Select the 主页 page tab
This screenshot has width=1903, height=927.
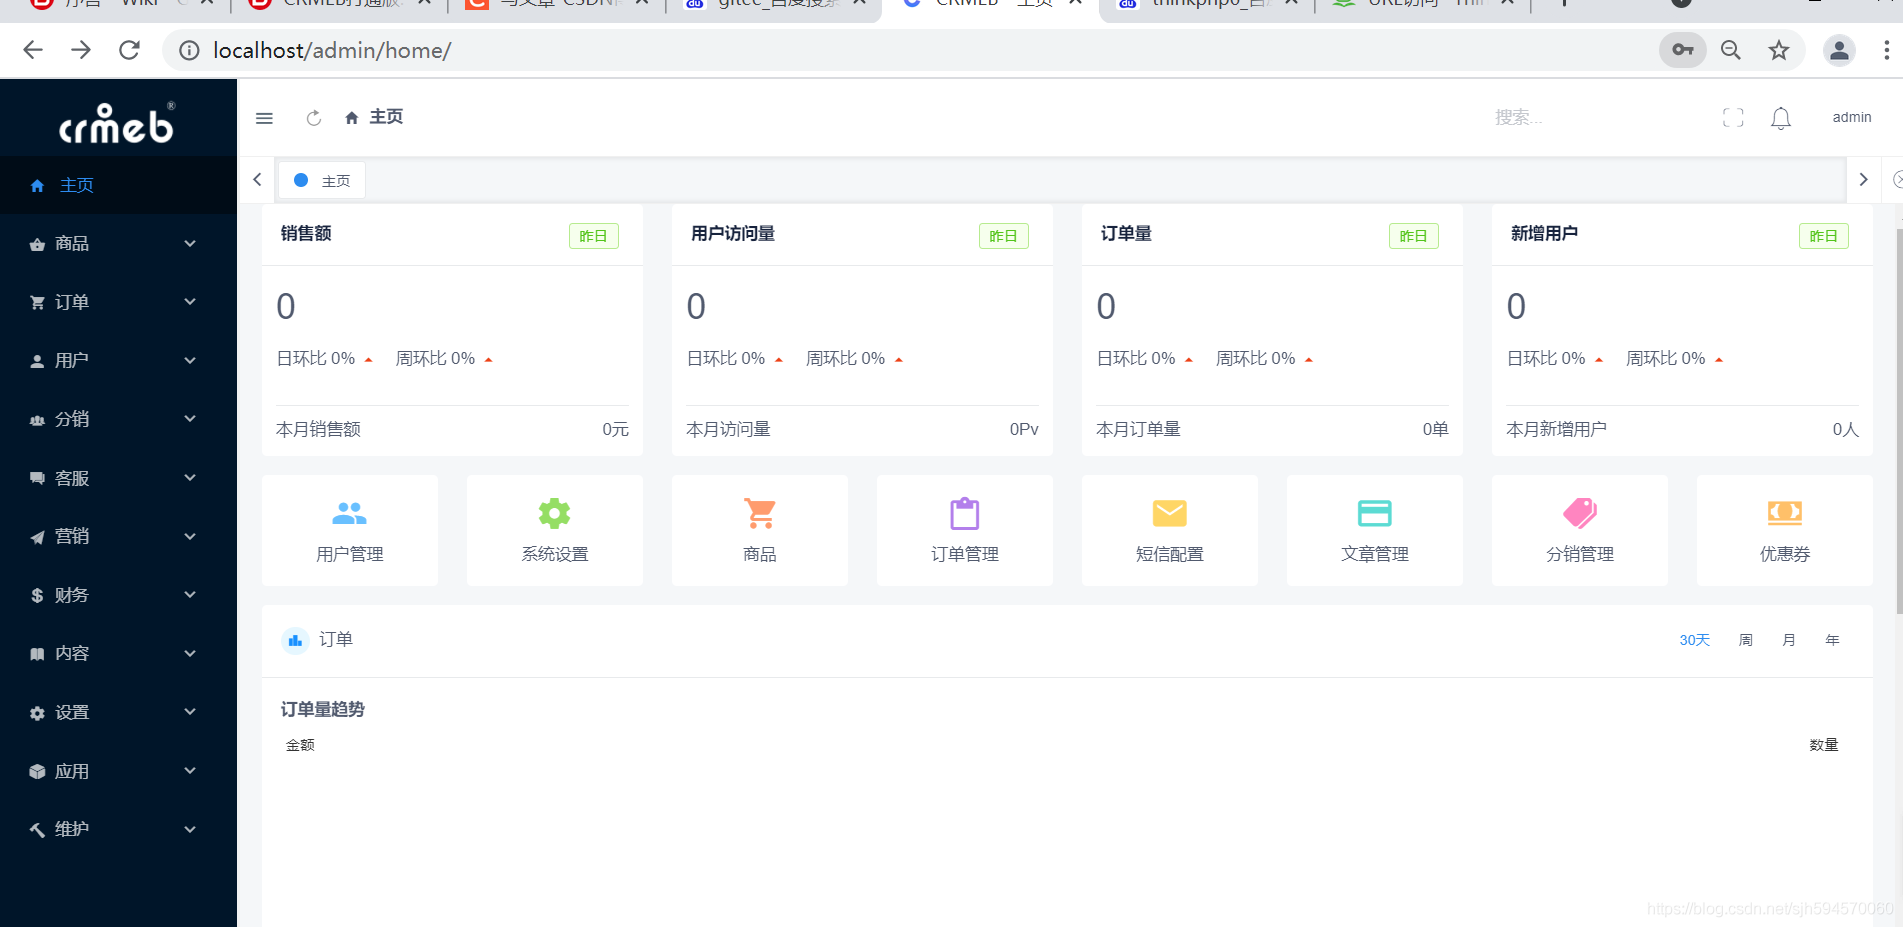coord(321,180)
